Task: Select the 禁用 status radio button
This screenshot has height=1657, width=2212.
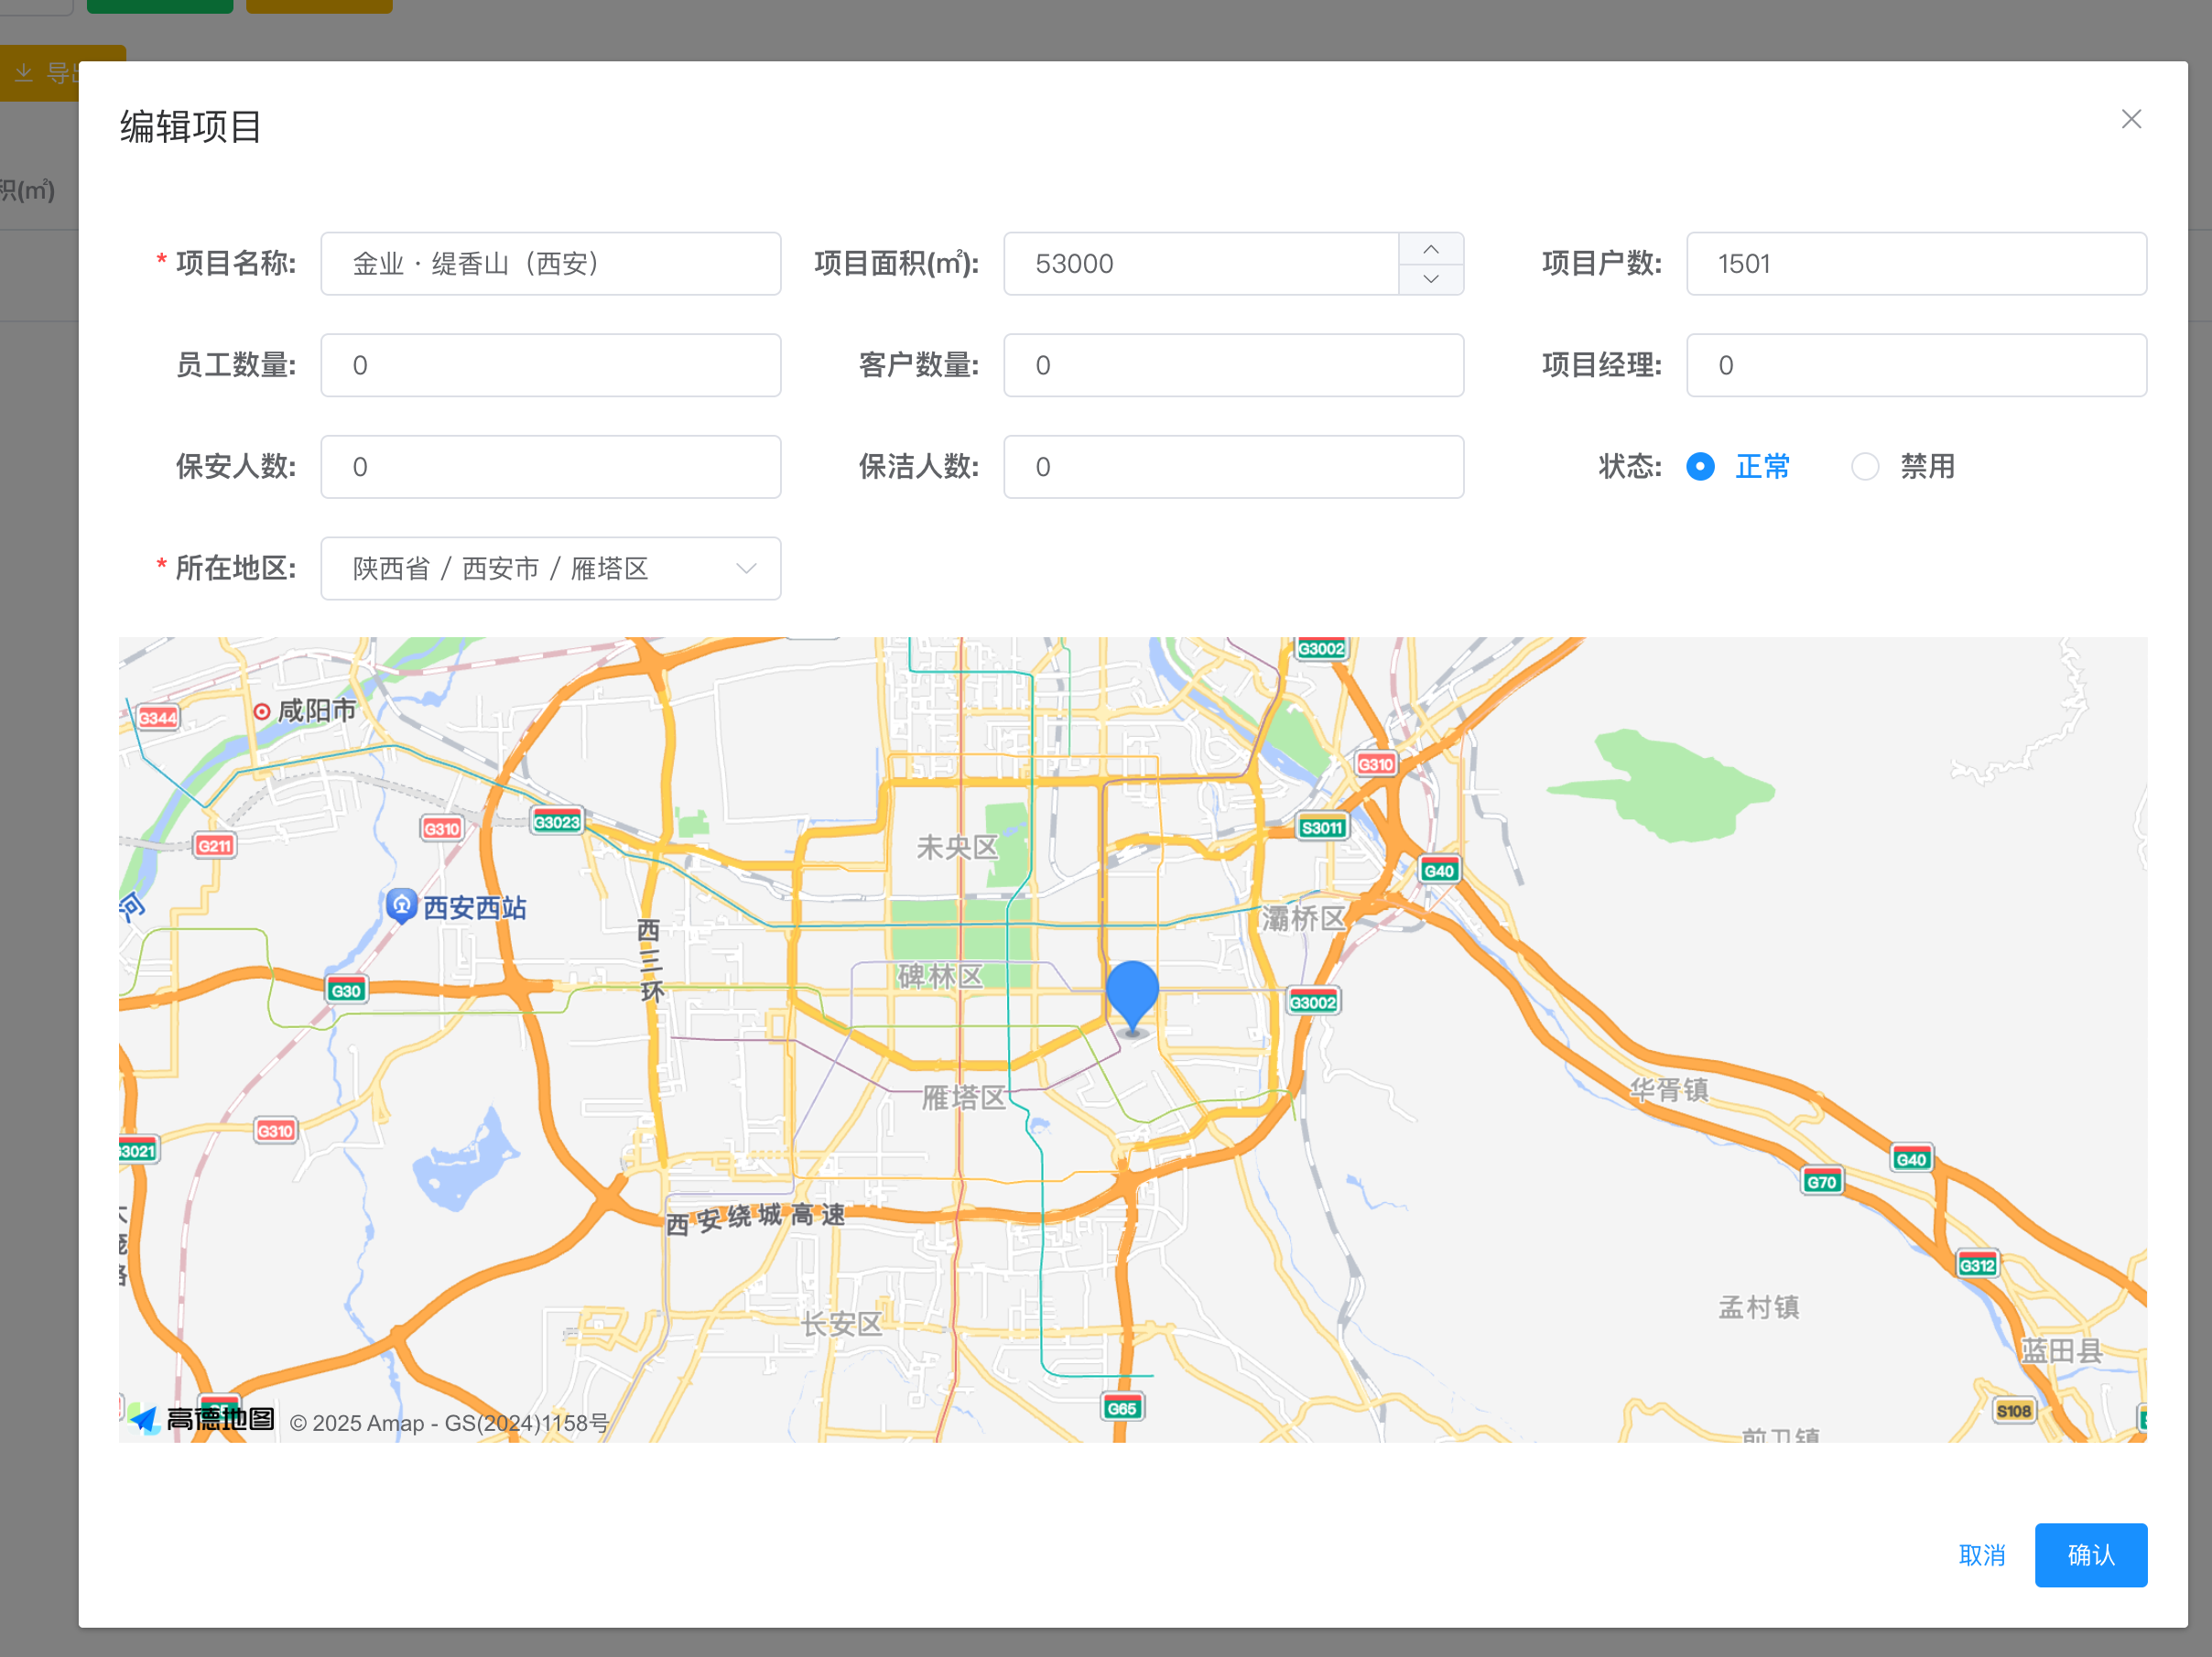Action: (x=1865, y=467)
